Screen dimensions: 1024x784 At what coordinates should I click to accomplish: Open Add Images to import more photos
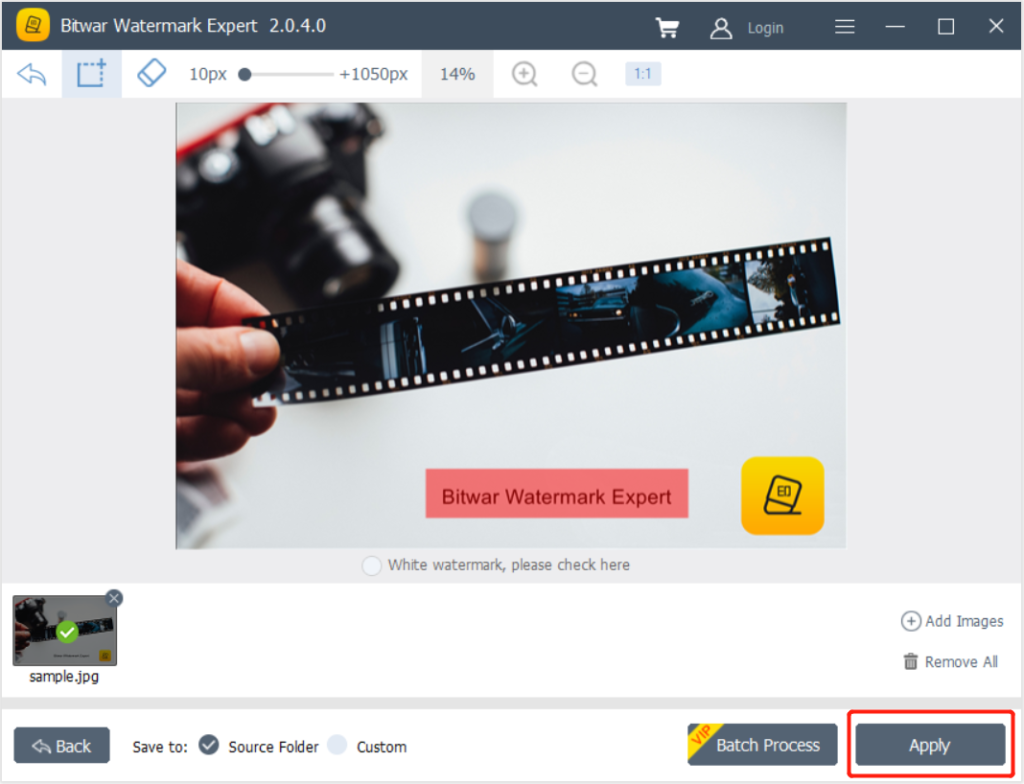click(951, 621)
